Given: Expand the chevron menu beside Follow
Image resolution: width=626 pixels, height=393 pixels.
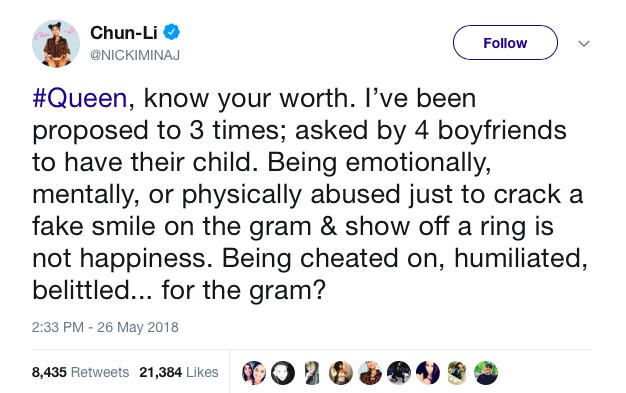Looking at the screenshot, I should (584, 43).
